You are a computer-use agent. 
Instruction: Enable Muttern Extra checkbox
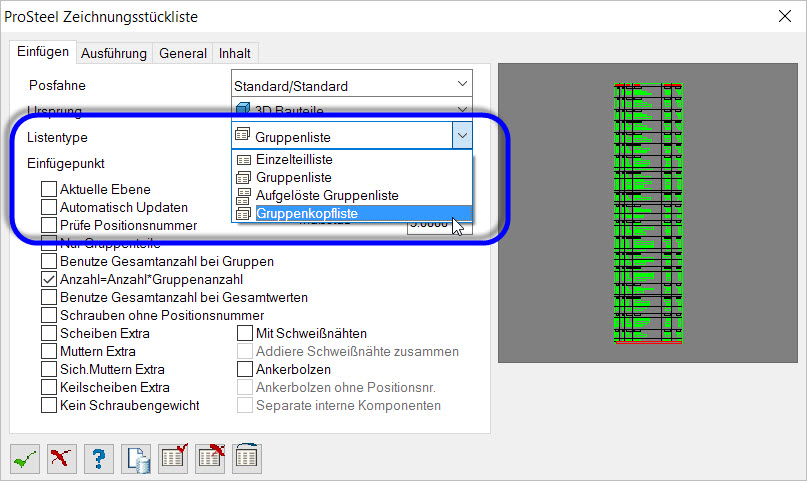point(49,351)
